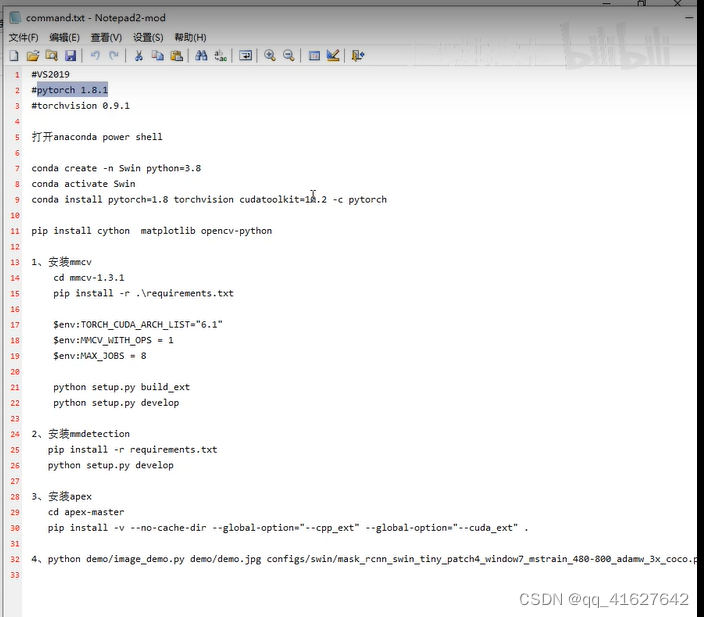Redo the last undone edit
Image resolution: width=704 pixels, height=617 pixels.
[x=114, y=56]
